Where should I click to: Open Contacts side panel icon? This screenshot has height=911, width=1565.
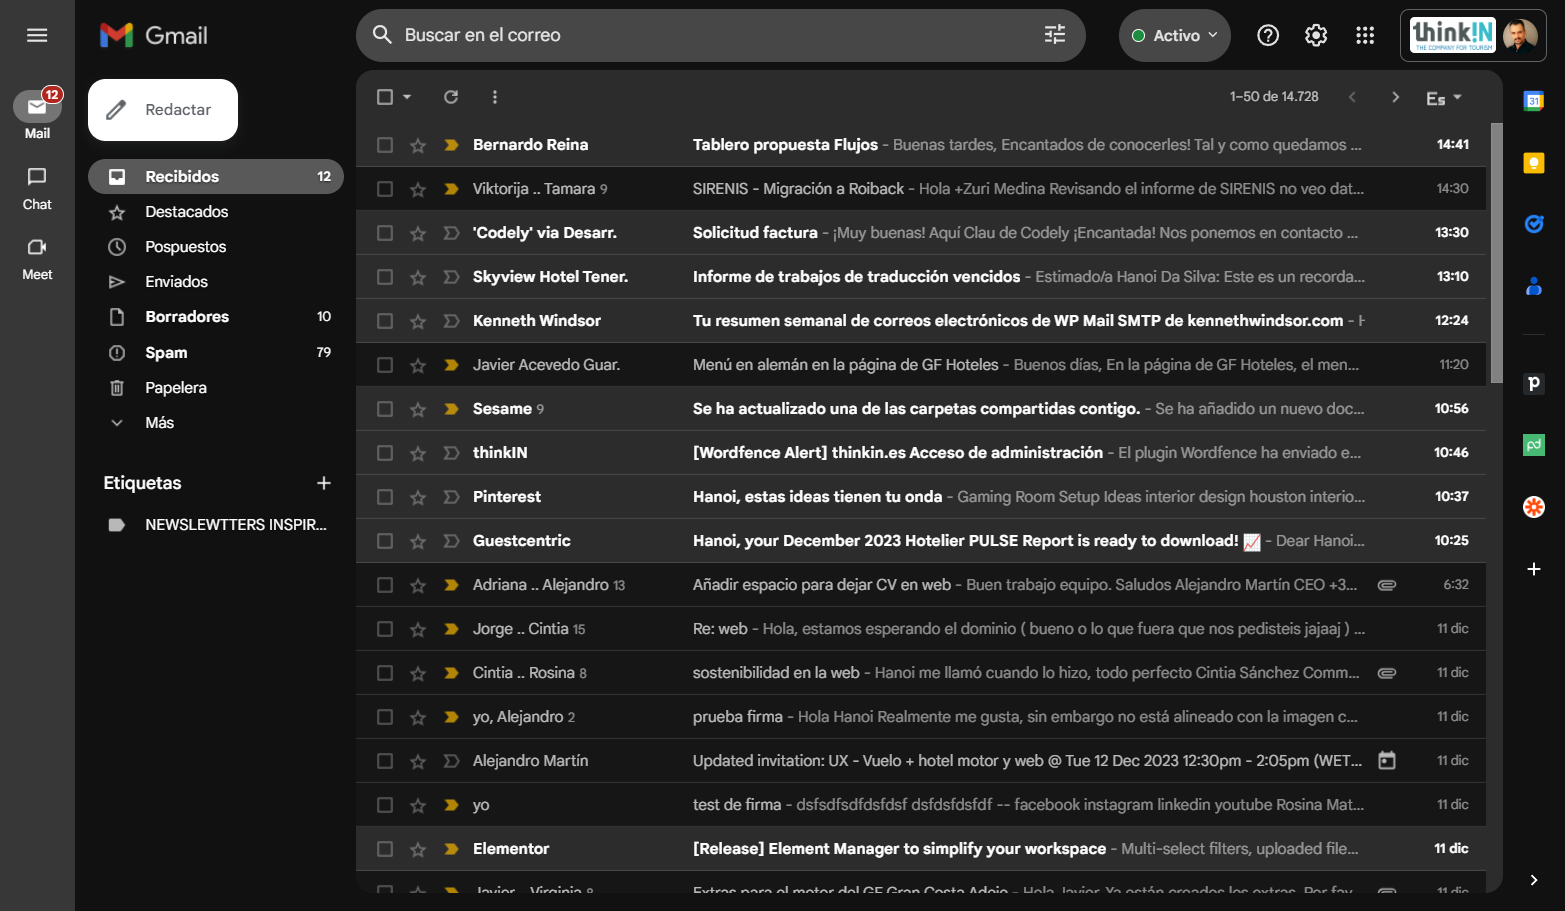point(1533,287)
